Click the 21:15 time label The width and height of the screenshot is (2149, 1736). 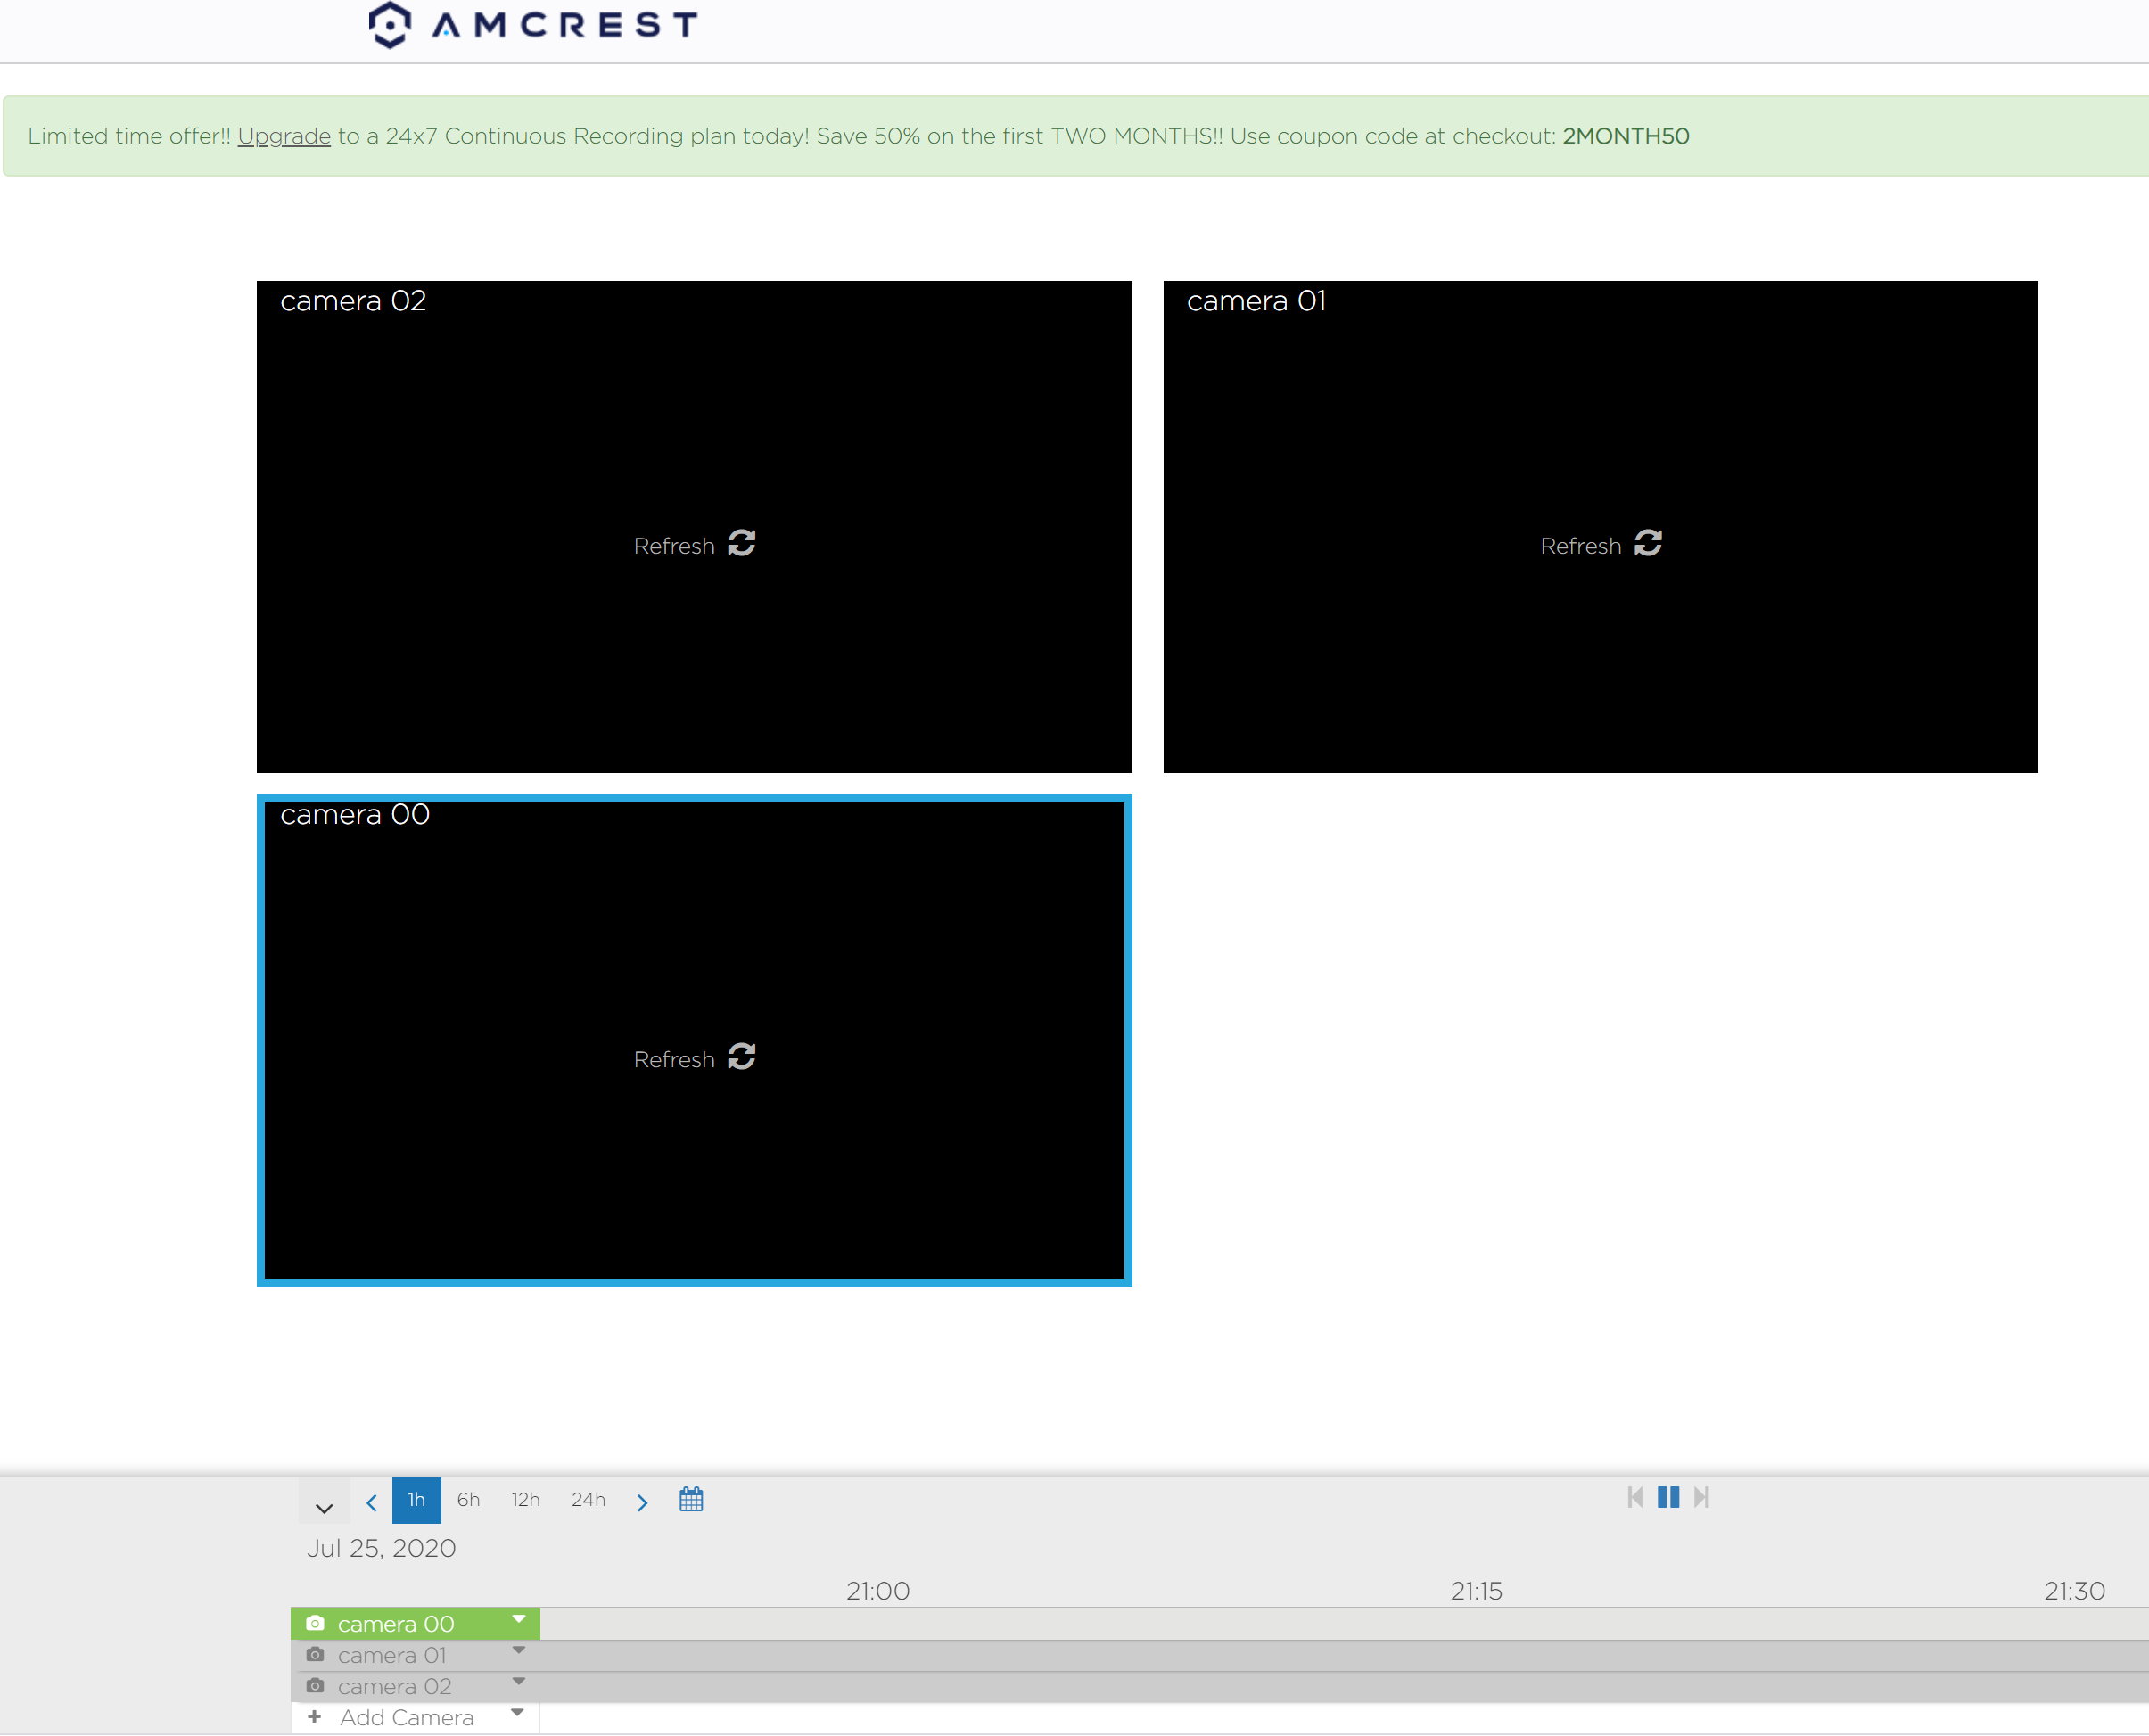tap(1477, 1590)
